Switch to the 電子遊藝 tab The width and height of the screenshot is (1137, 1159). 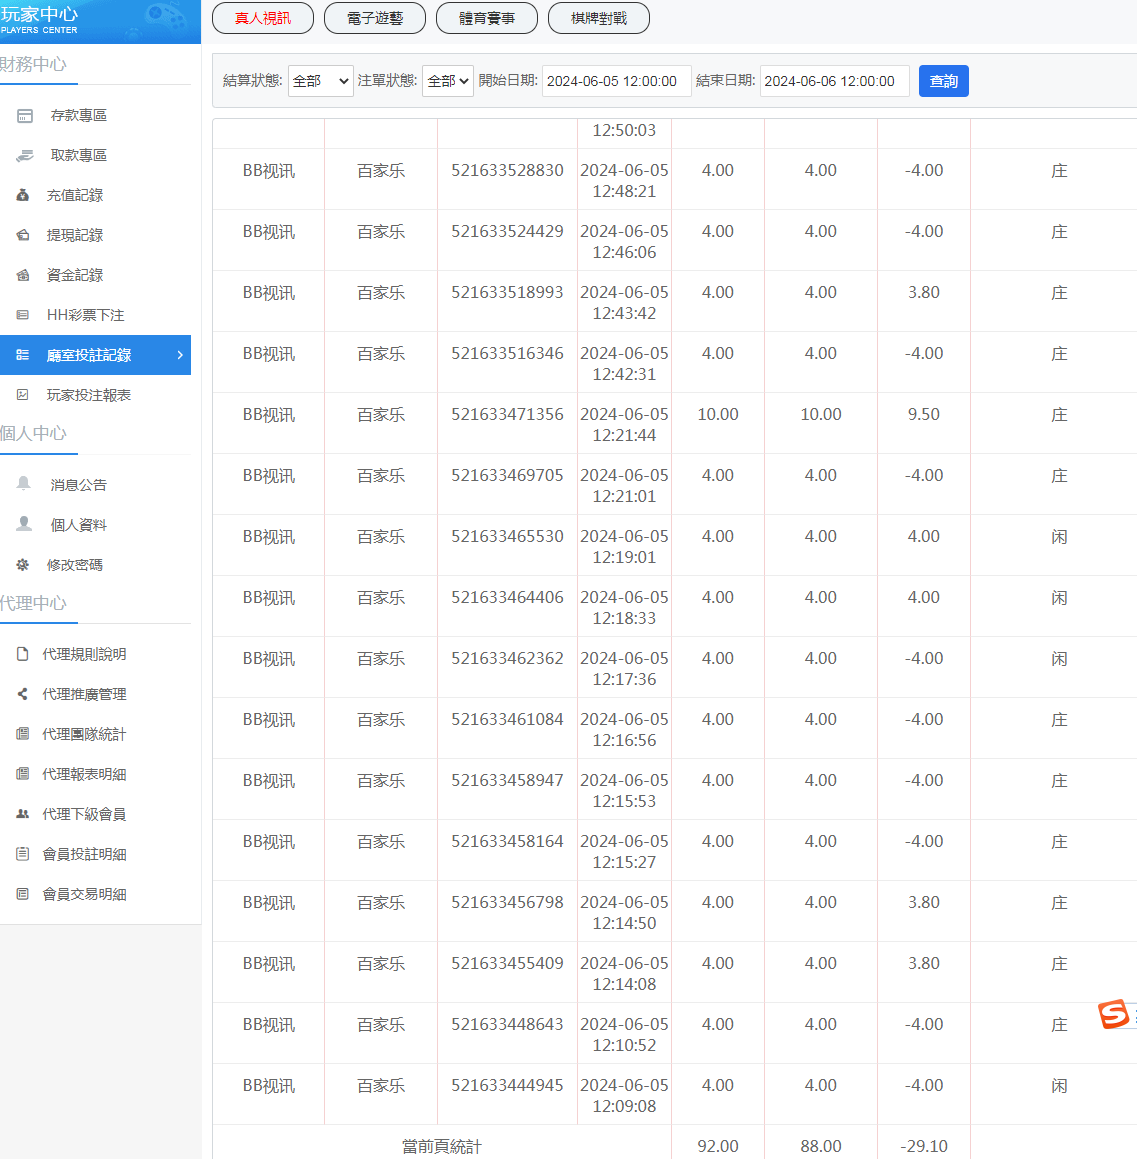pos(375,18)
